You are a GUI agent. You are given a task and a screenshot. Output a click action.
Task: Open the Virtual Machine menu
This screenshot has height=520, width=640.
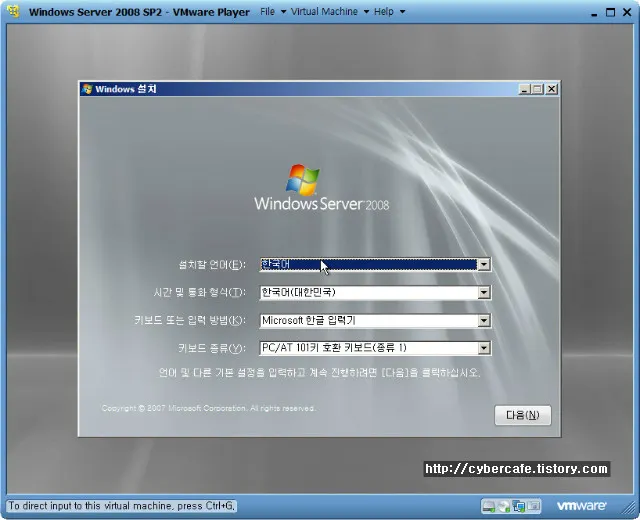[329, 12]
